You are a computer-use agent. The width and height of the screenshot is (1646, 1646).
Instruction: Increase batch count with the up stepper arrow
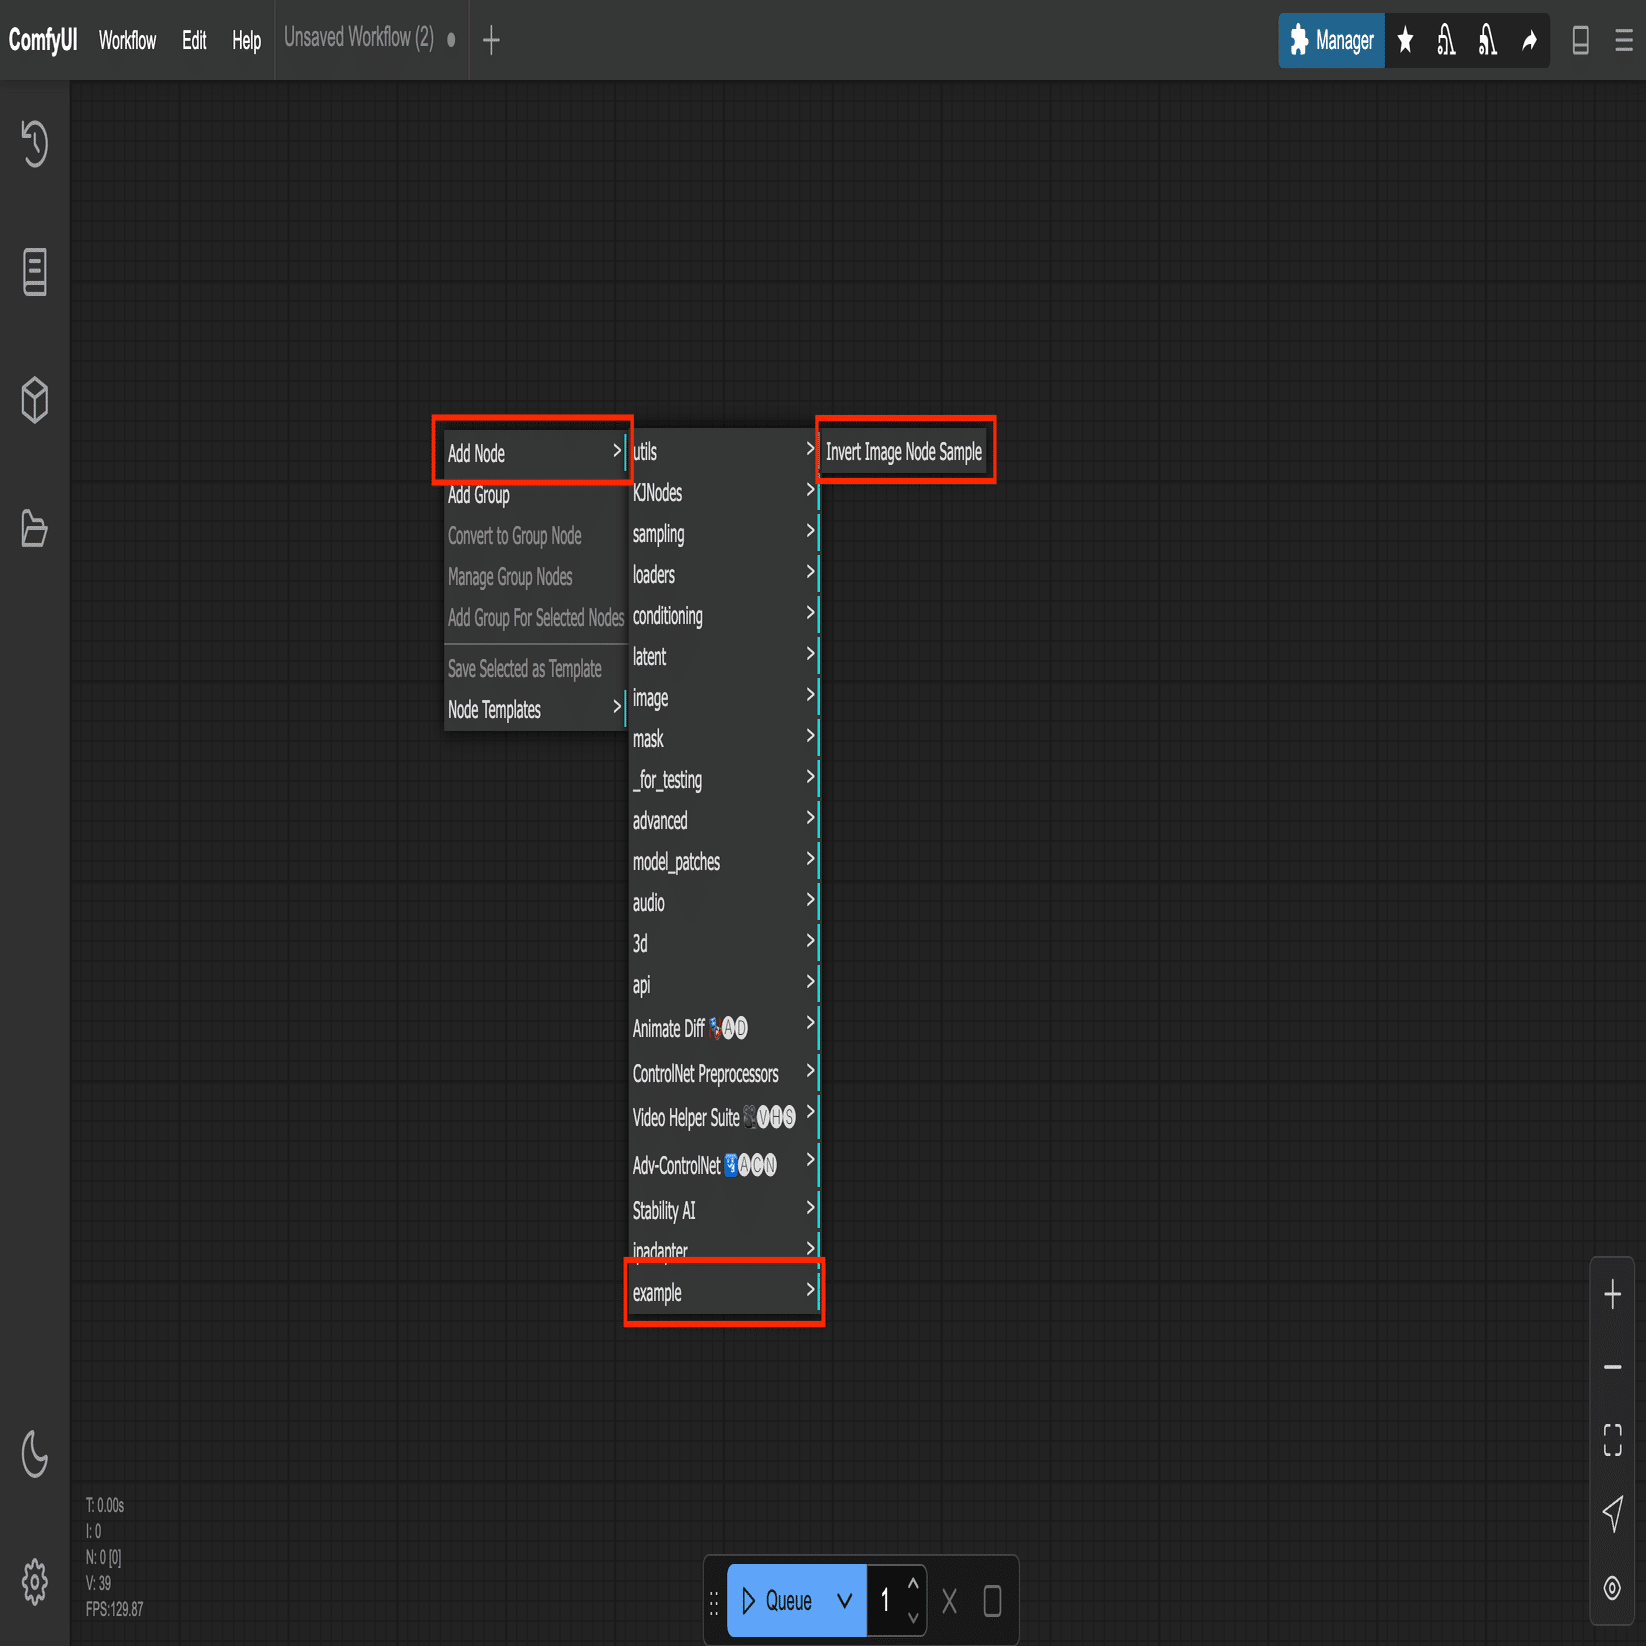click(913, 1583)
